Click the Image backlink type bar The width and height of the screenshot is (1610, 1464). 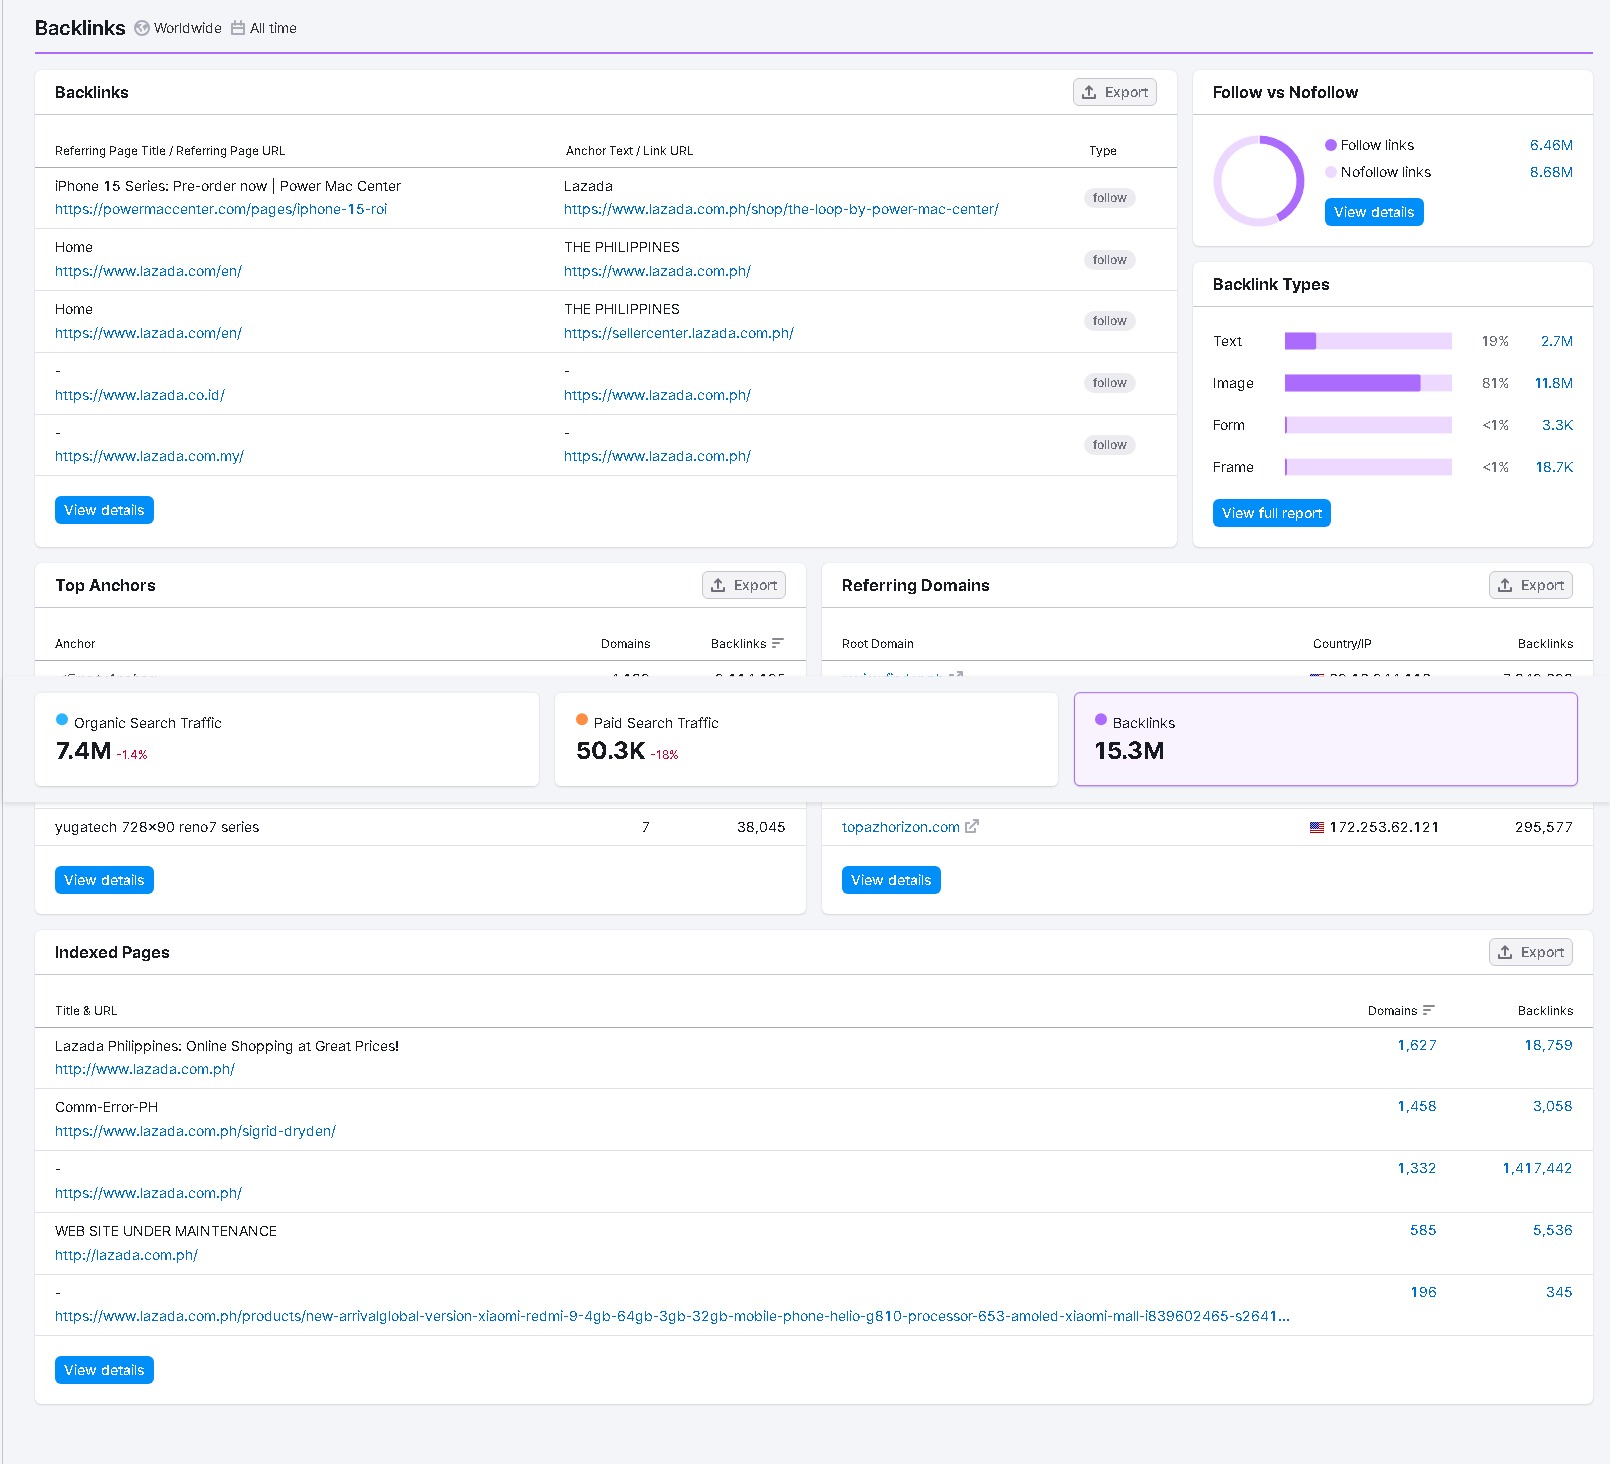coord(1368,383)
